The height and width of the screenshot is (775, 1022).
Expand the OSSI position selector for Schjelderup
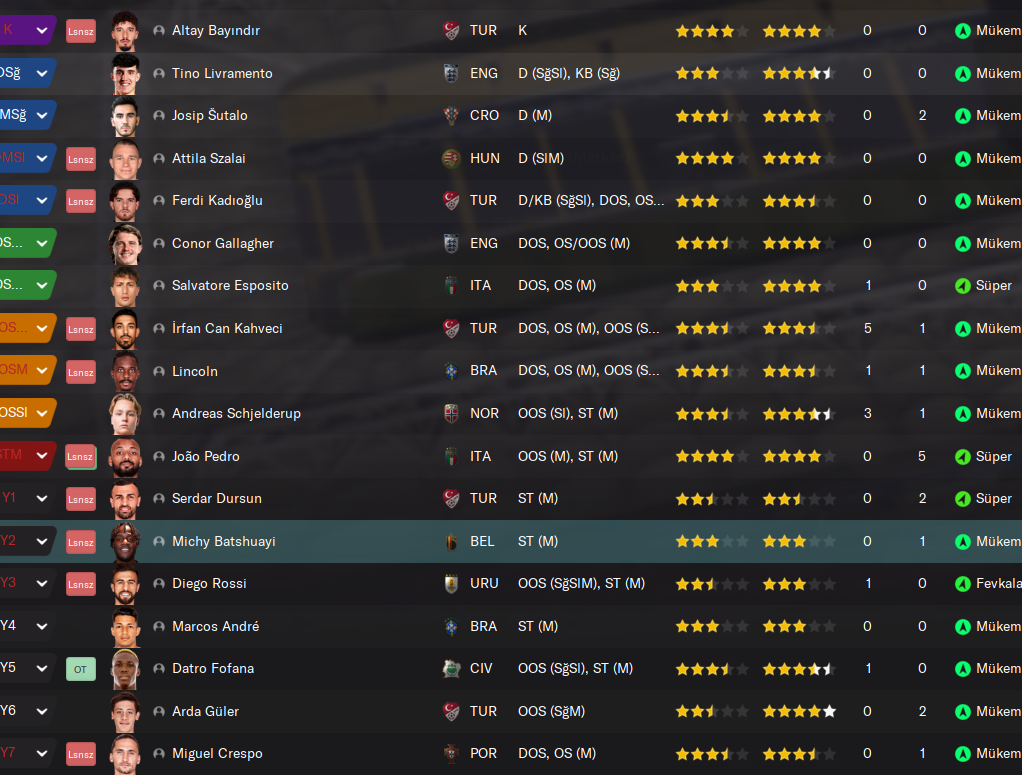click(42, 413)
